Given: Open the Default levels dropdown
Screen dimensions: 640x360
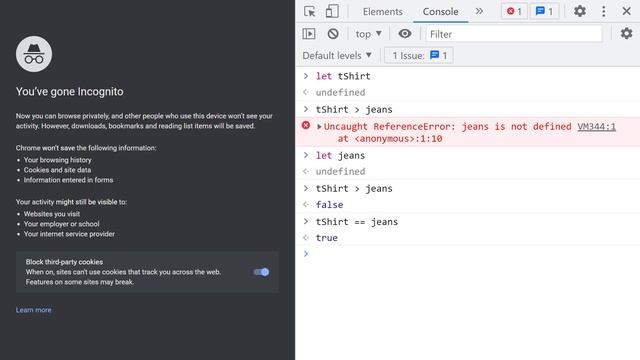Looking at the screenshot, I should pyautogui.click(x=337, y=56).
